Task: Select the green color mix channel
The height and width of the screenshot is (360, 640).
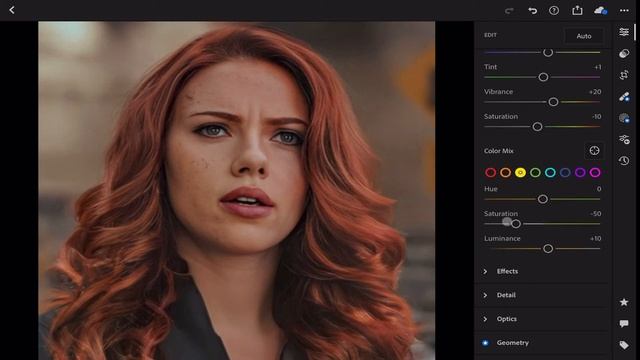Action: [x=535, y=173]
